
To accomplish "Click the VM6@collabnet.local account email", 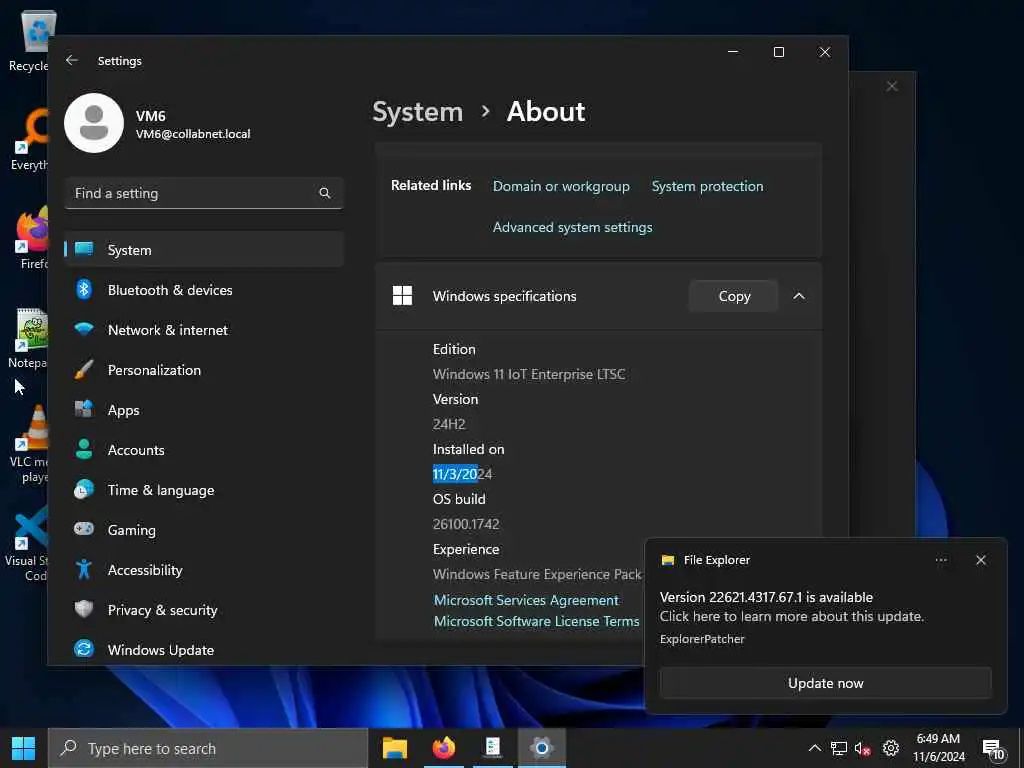I will tap(193, 134).
